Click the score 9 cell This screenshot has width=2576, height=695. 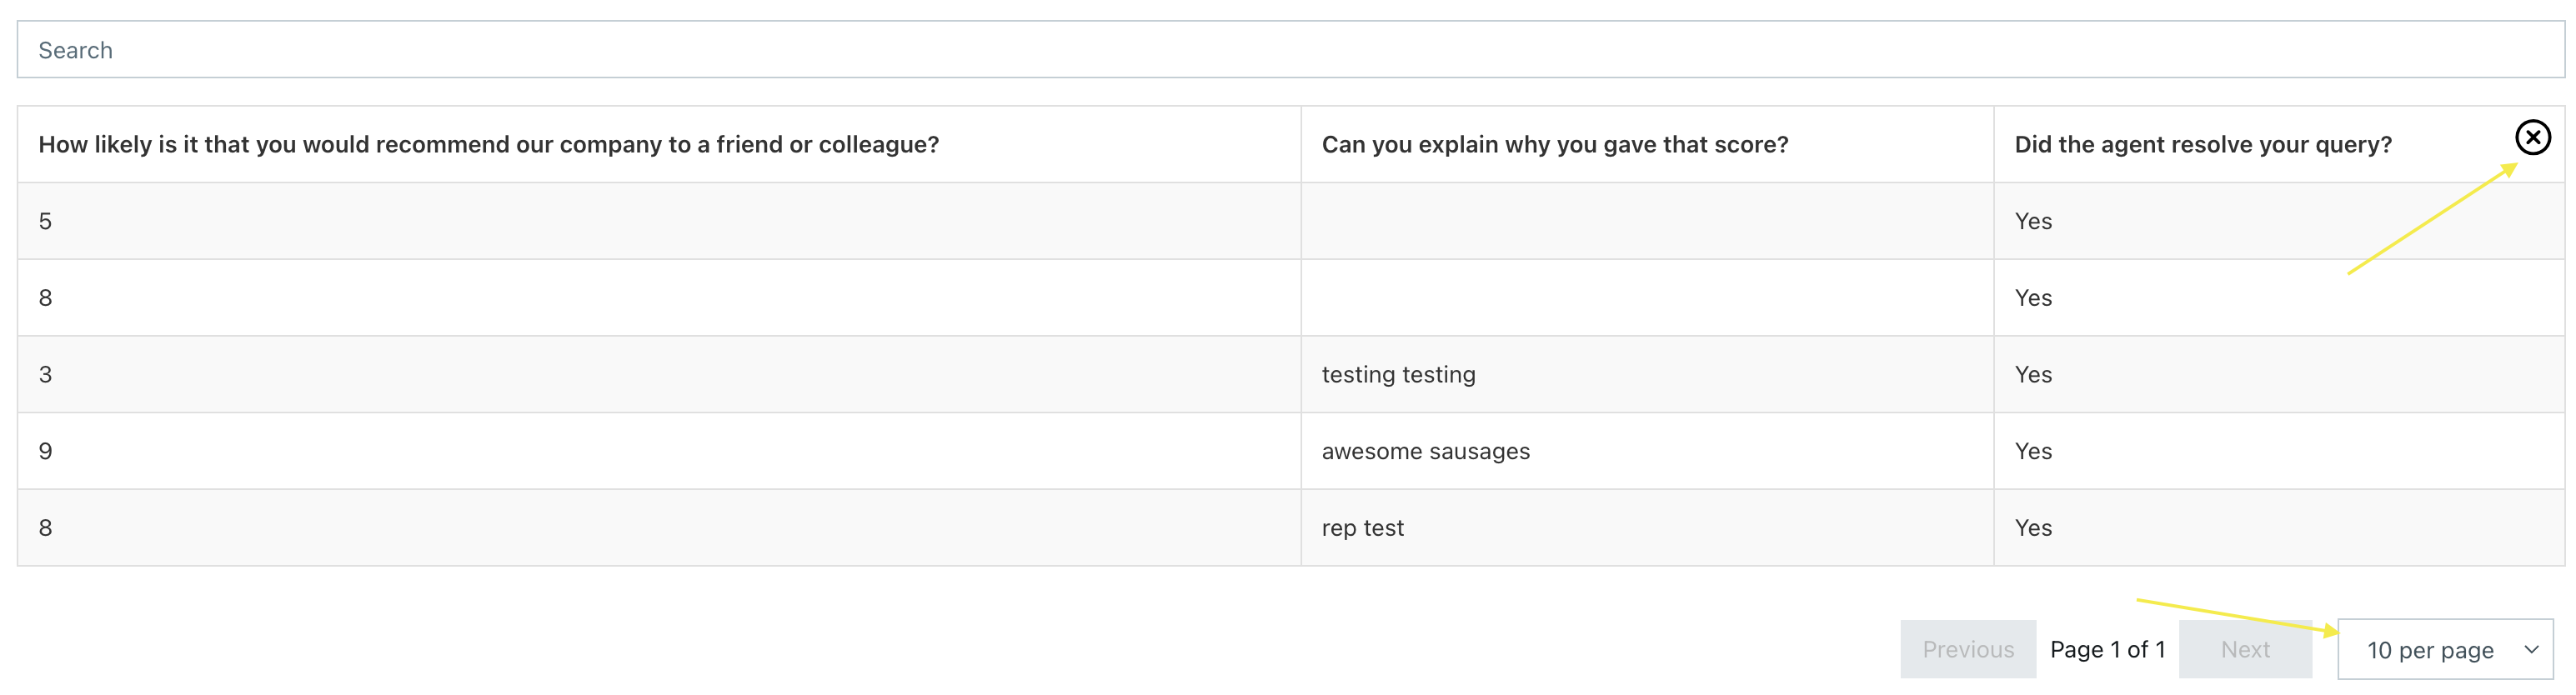pyautogui.click(x=45, y=452)
